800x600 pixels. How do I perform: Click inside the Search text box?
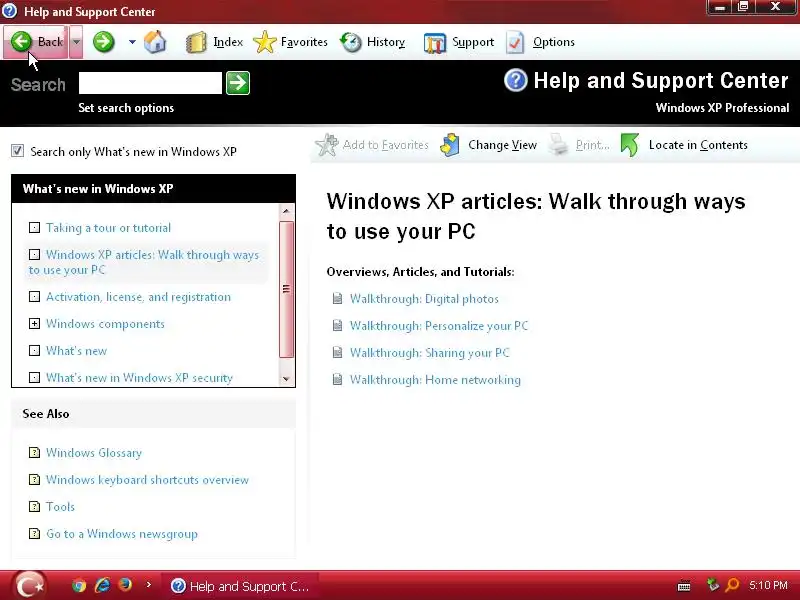pyautogui.click(x=151, y=83)
